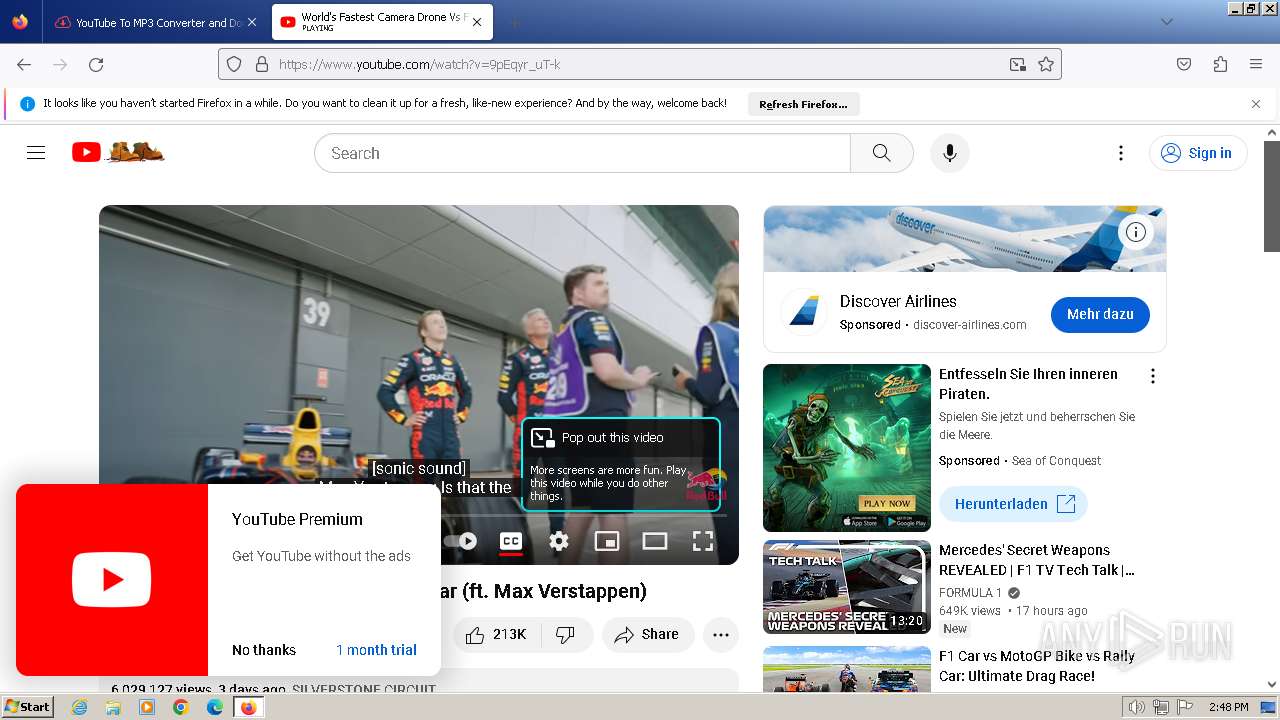Open YouTube settings three-dot menu
The width and height of the screenshot is (1280, 720).
[1121, 153]
